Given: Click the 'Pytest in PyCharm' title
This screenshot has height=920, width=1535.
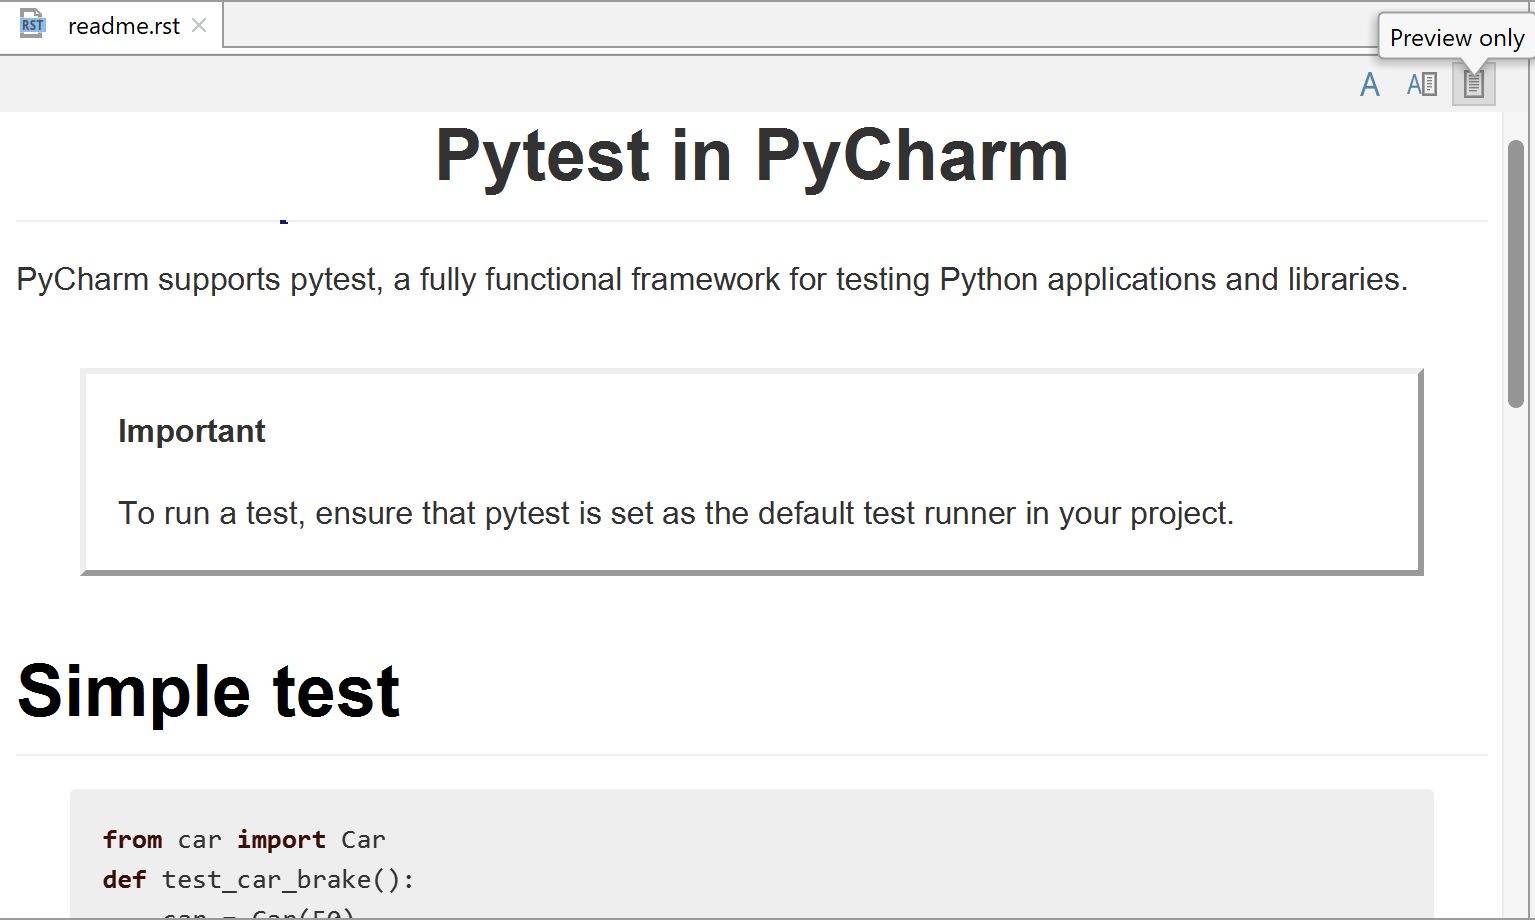Looking at the screenshot, I should click(x=751, y=156).
